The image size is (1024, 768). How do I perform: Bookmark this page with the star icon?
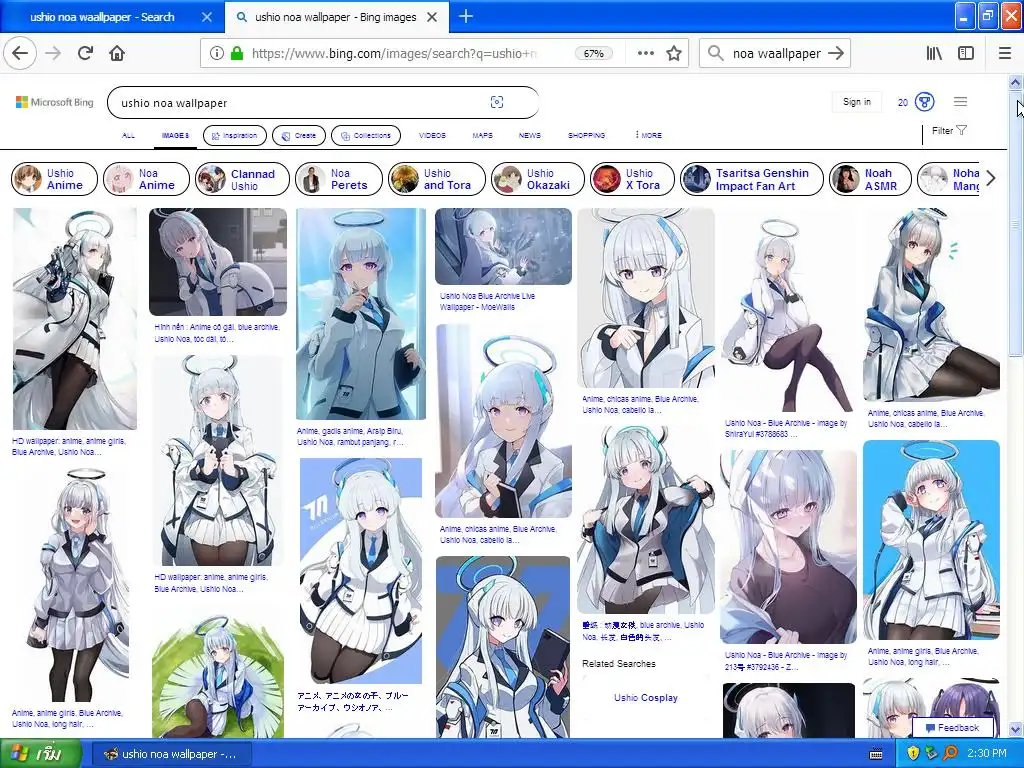[x=674, y=53]
